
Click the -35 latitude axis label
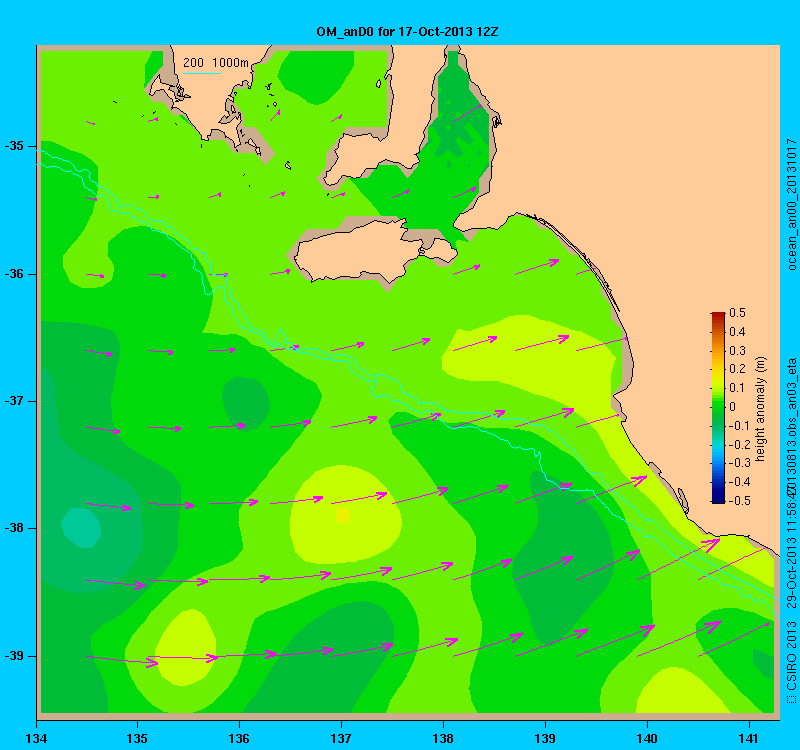click(x=14, y=146)
